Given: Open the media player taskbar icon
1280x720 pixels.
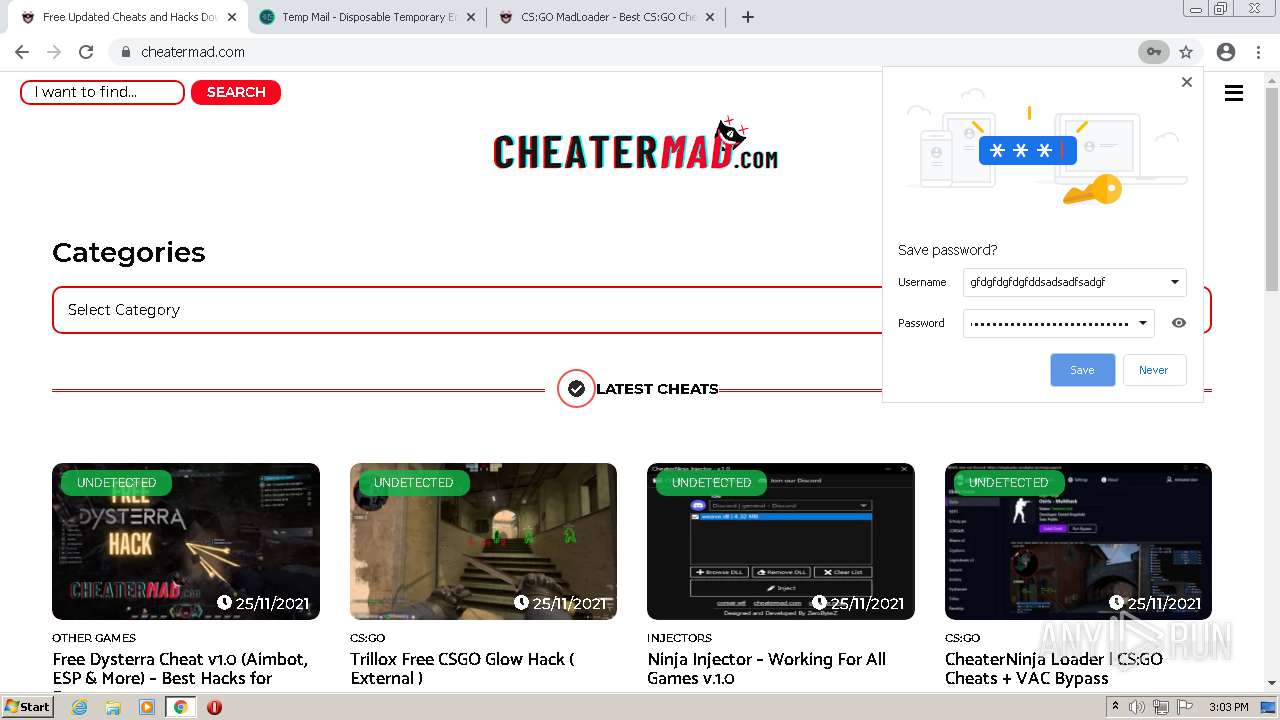Looking at the screenshot, I should [147, 707].
